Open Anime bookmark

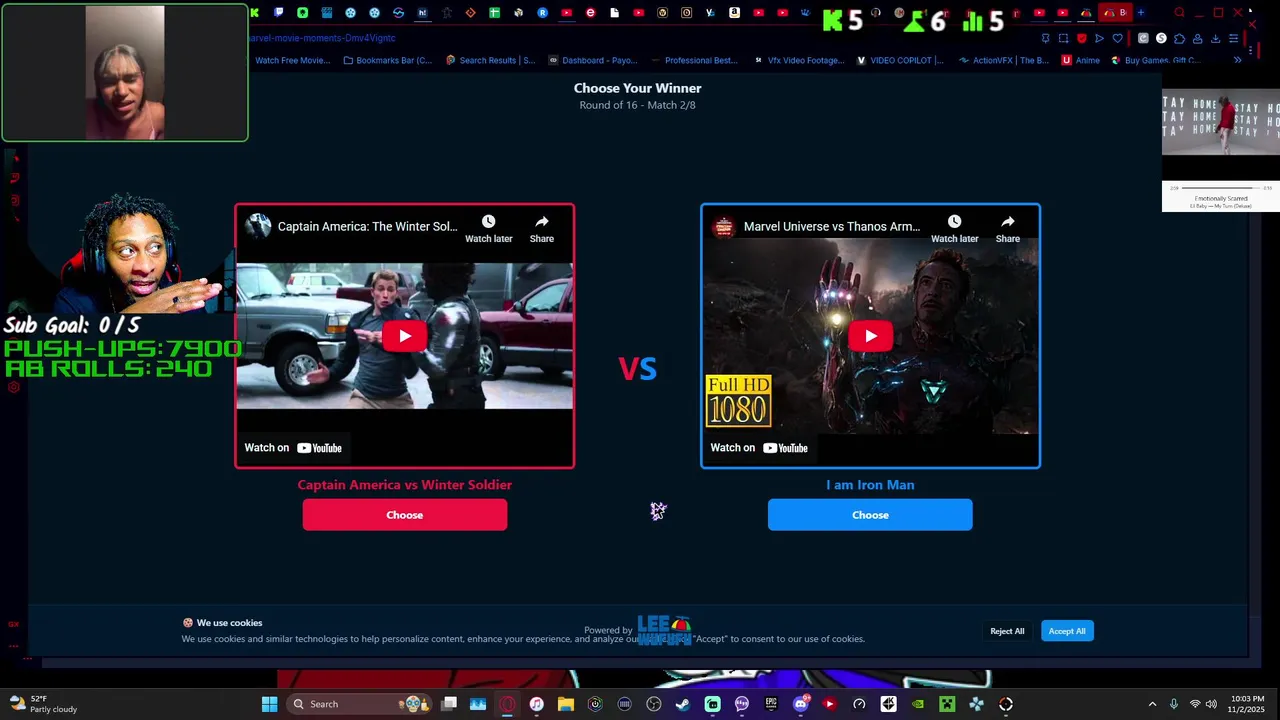[1081, 60]
